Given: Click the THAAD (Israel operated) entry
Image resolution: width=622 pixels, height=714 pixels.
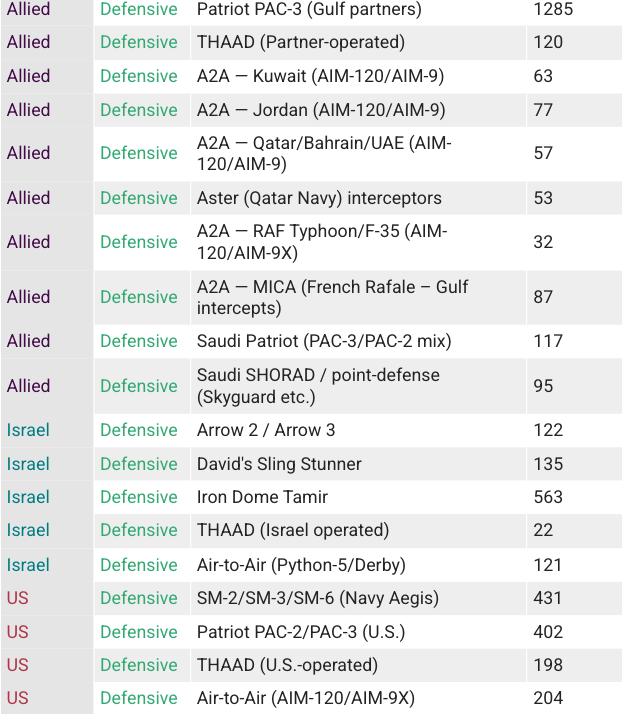Looking at the screenshot, I should click(292, 530).
